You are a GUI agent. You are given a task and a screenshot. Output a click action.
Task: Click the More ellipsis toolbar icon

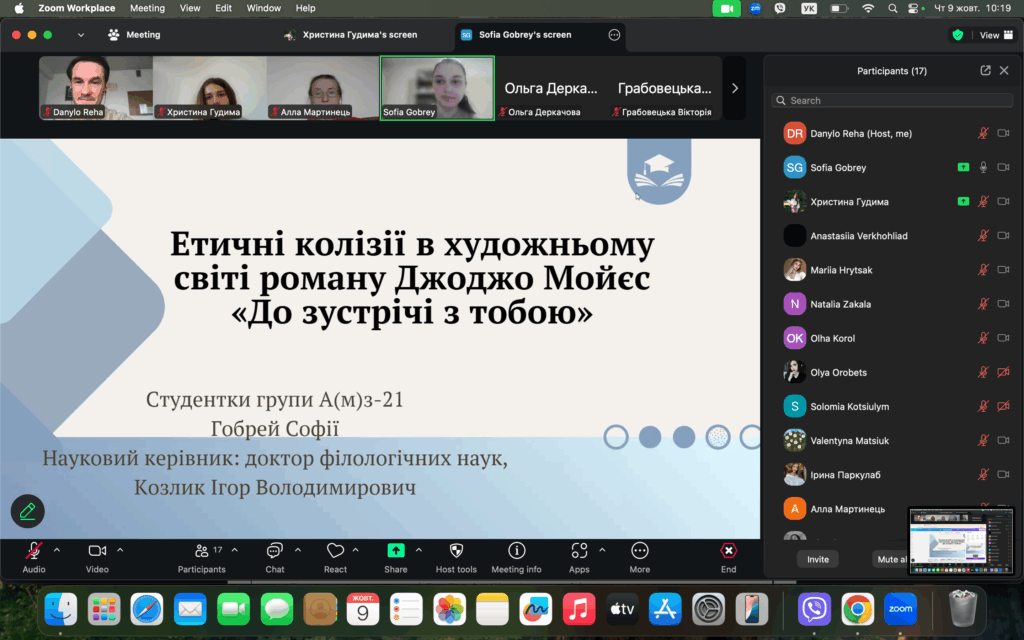(640, 551)
